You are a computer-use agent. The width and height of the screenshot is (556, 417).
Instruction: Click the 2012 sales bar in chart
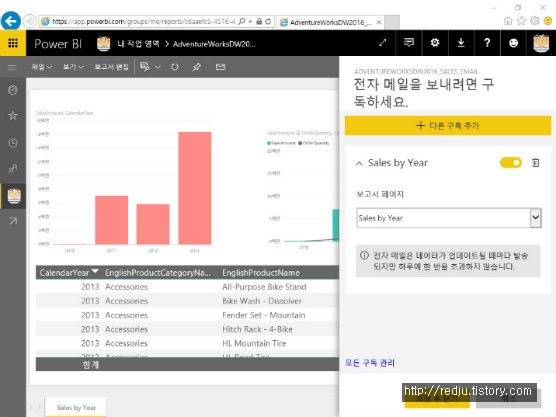(153, 224)
